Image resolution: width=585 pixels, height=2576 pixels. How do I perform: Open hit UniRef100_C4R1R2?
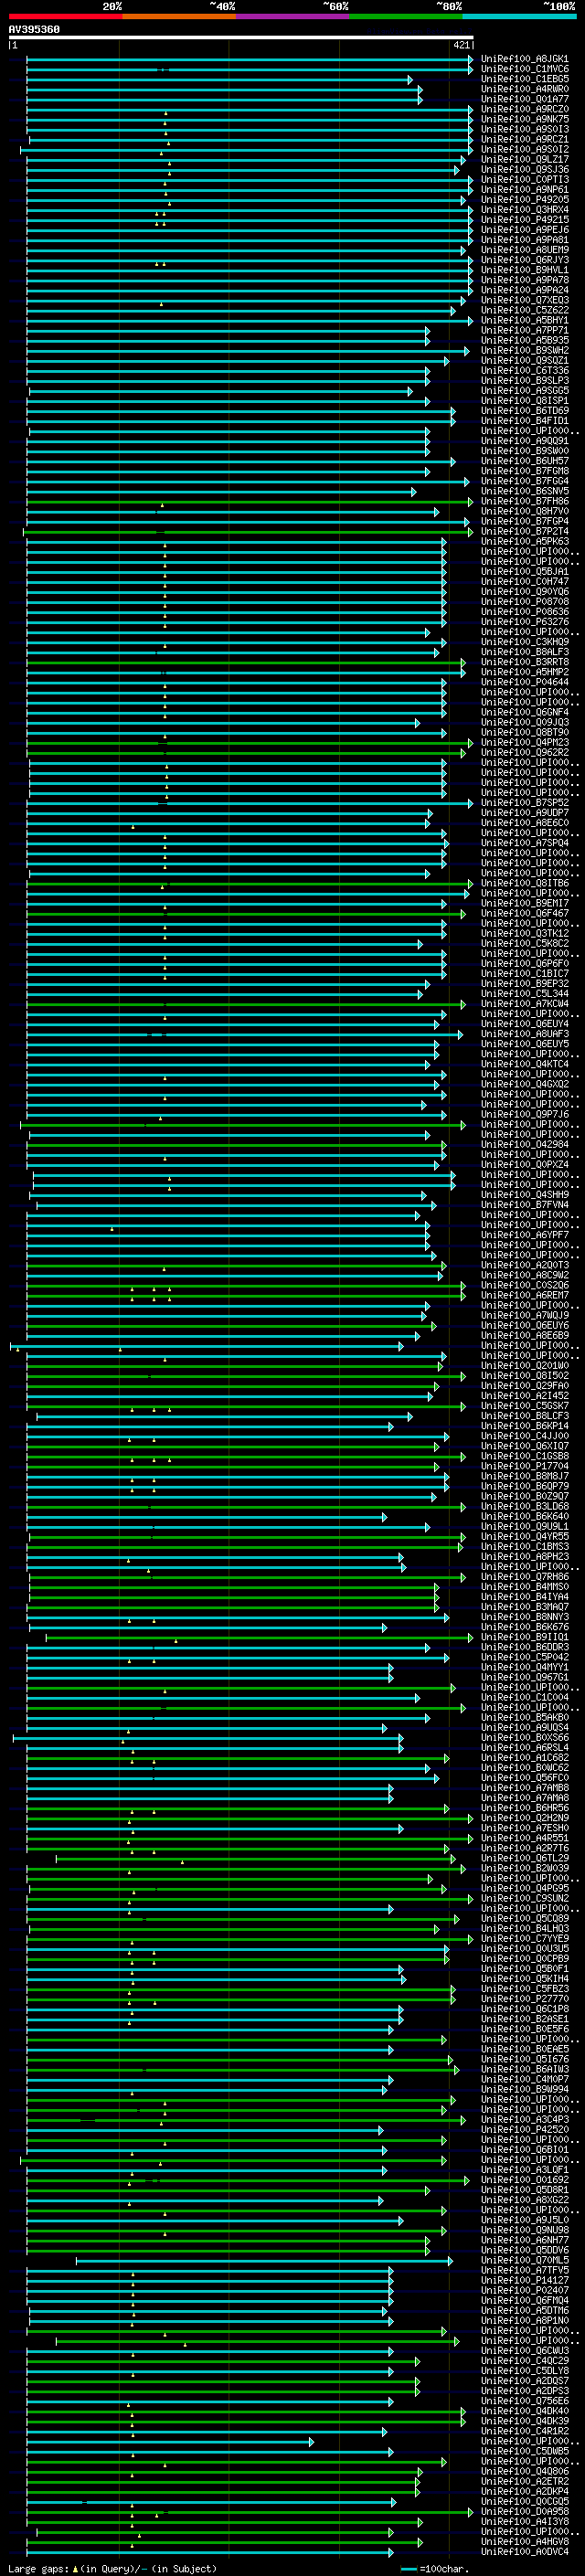525,2431
